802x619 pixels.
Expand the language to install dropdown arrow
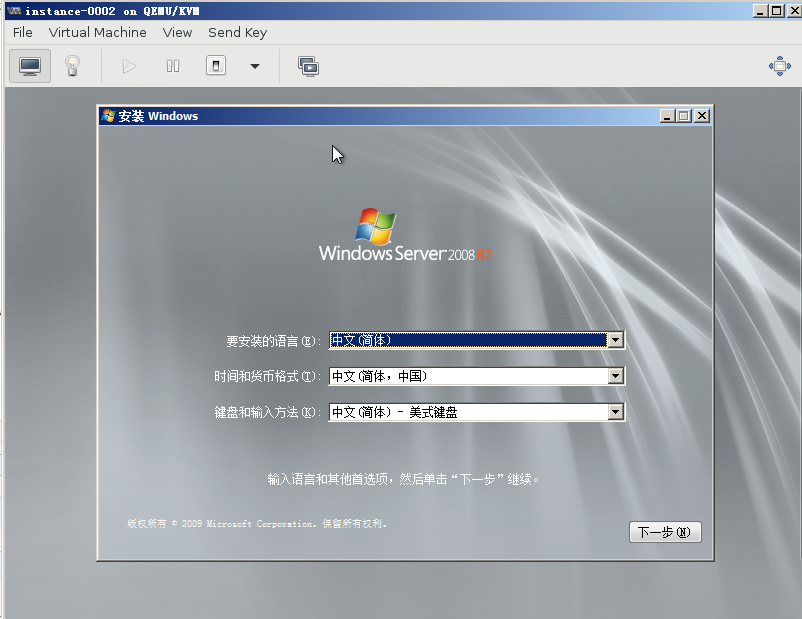click(616, 340)
